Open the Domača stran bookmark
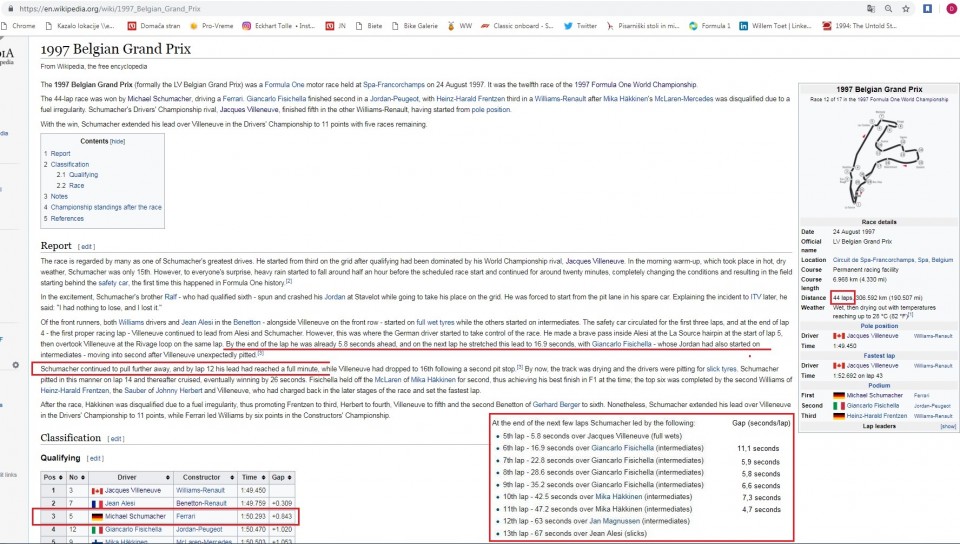The width and height of the screenshot is (960, 544). [154, 26]
